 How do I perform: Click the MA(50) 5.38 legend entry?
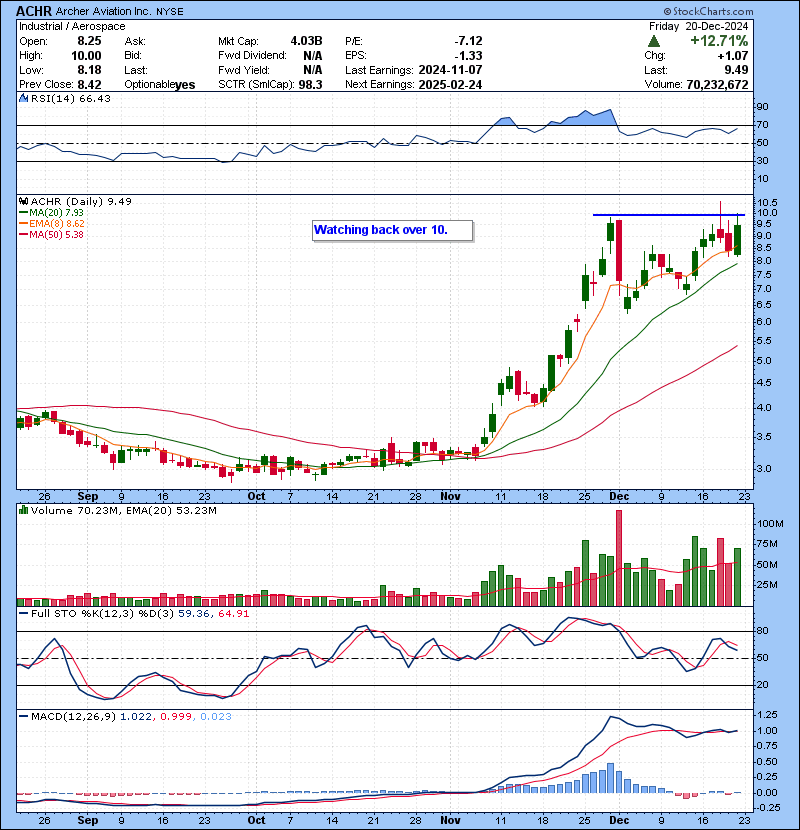coord(51,235)
